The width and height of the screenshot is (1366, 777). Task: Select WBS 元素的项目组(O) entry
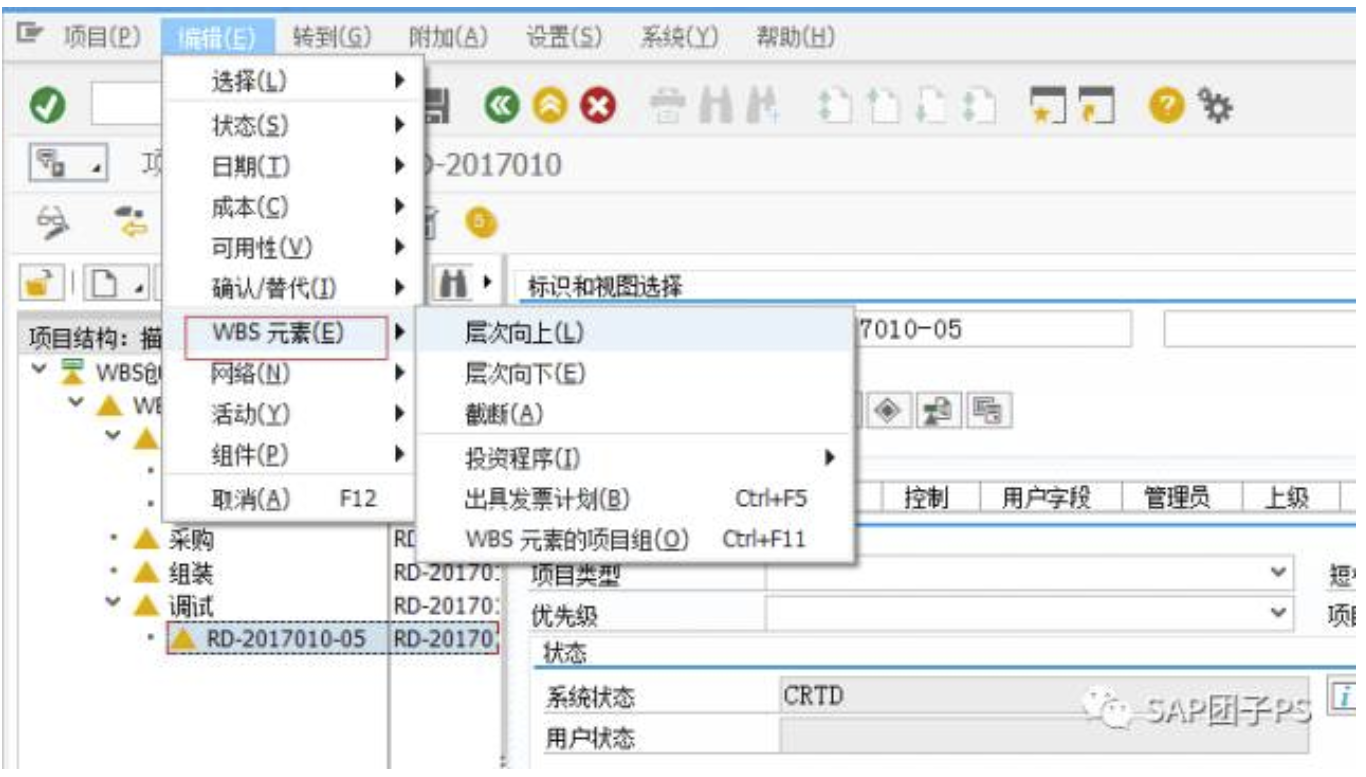[x=634, y=540]
